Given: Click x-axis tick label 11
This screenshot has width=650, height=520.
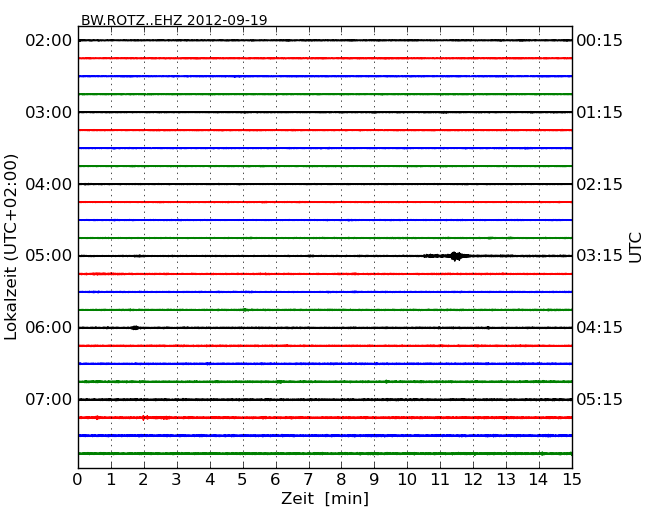Looking at the screenshot, I should tap(440, 480).
